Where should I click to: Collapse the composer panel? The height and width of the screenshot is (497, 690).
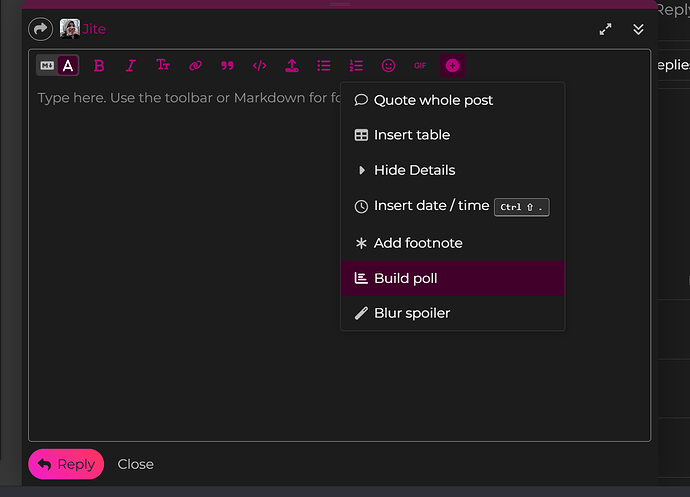pyautogui.click(x=638, y=29)
